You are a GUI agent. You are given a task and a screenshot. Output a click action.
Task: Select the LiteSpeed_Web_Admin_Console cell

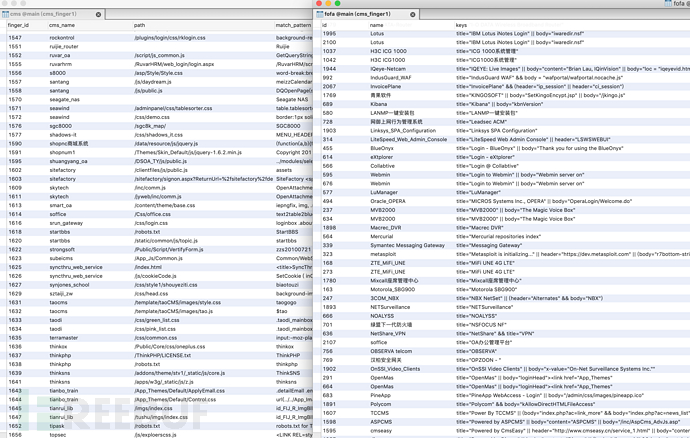pos(408,140)
